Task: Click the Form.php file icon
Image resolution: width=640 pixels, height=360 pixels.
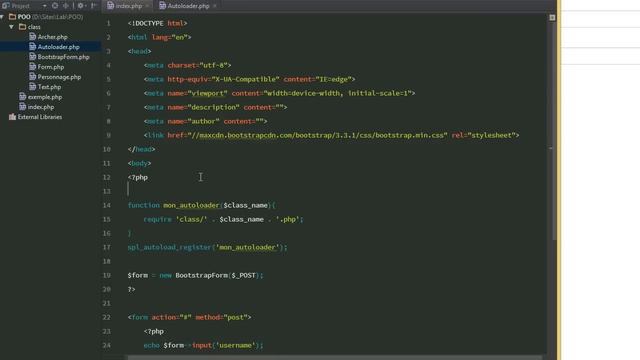Action: click(x=33, y=67)
